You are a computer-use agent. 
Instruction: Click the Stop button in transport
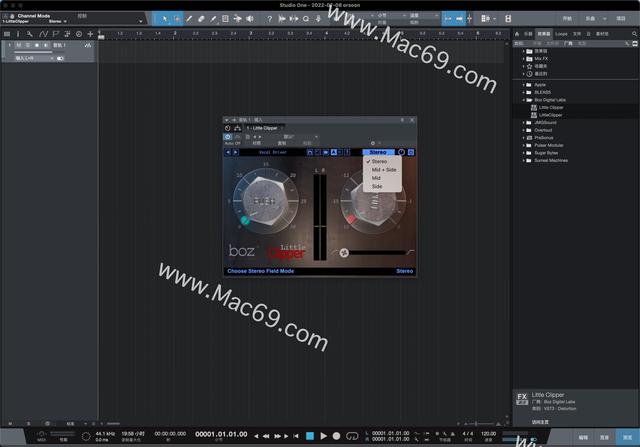tap(309, 435)
